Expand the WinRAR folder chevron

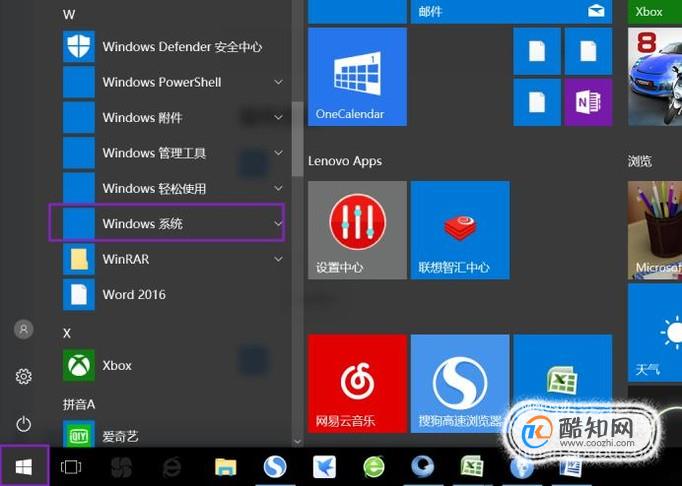[278, 259]
